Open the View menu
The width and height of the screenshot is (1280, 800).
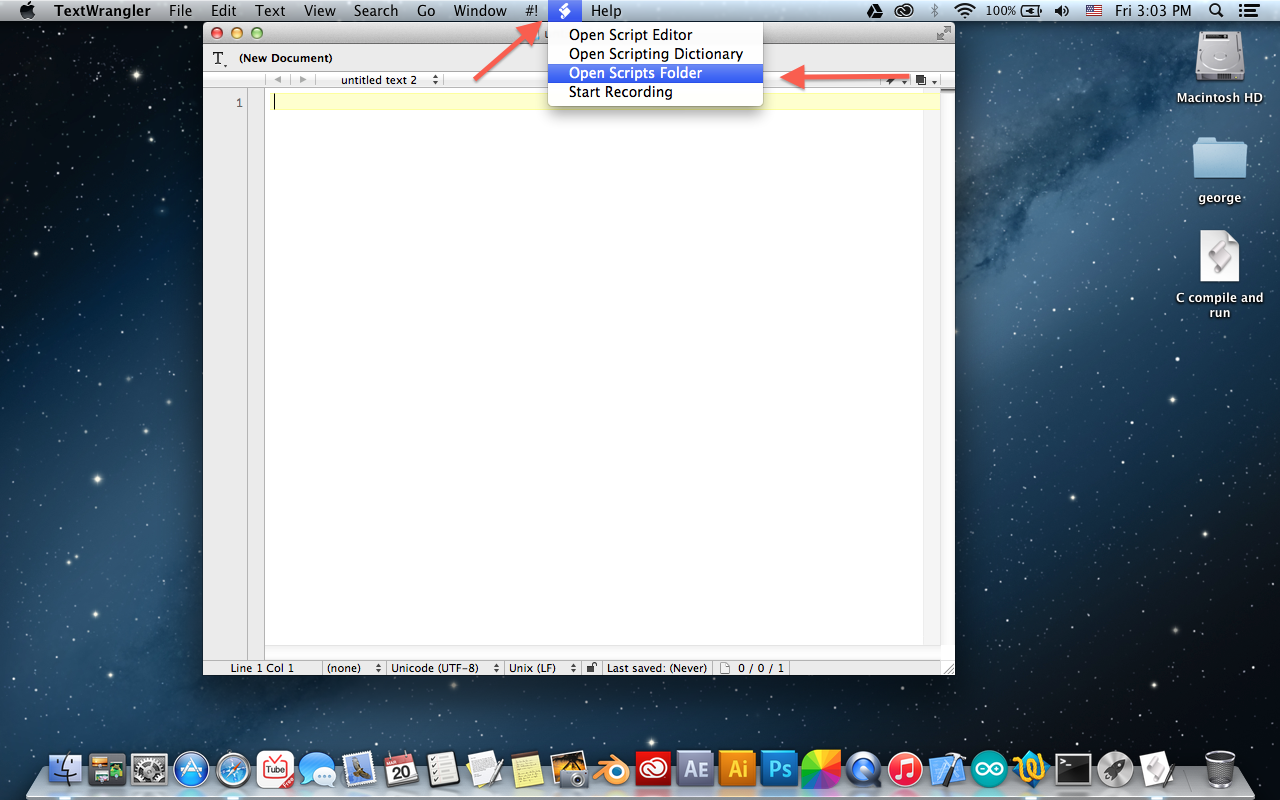coord(320,11)
